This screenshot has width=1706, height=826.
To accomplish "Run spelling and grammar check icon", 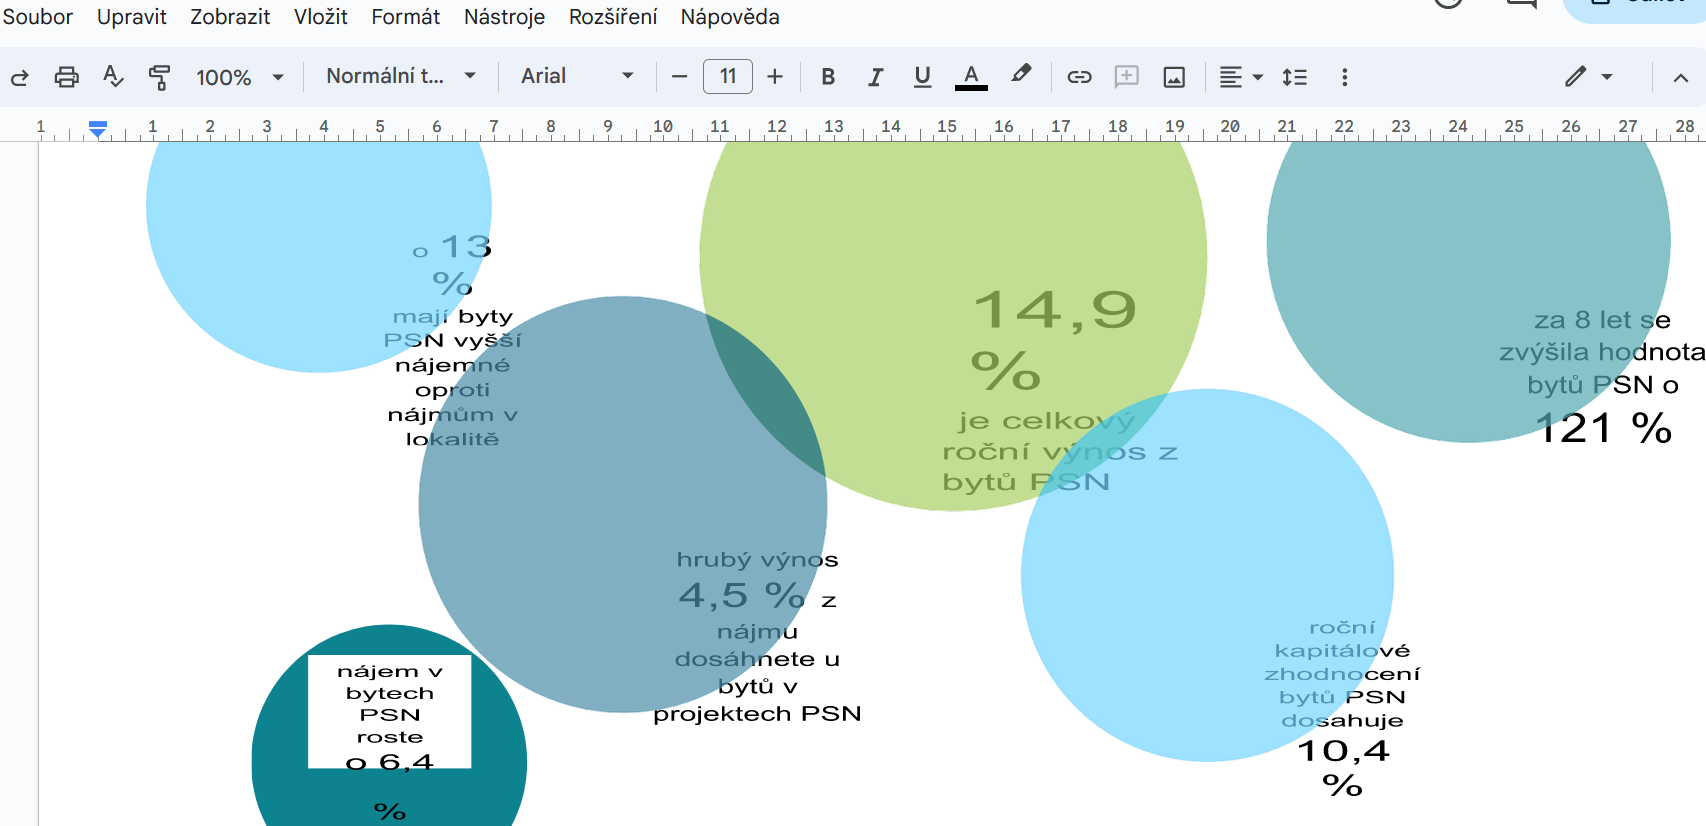I will click(x=113, y=77).
